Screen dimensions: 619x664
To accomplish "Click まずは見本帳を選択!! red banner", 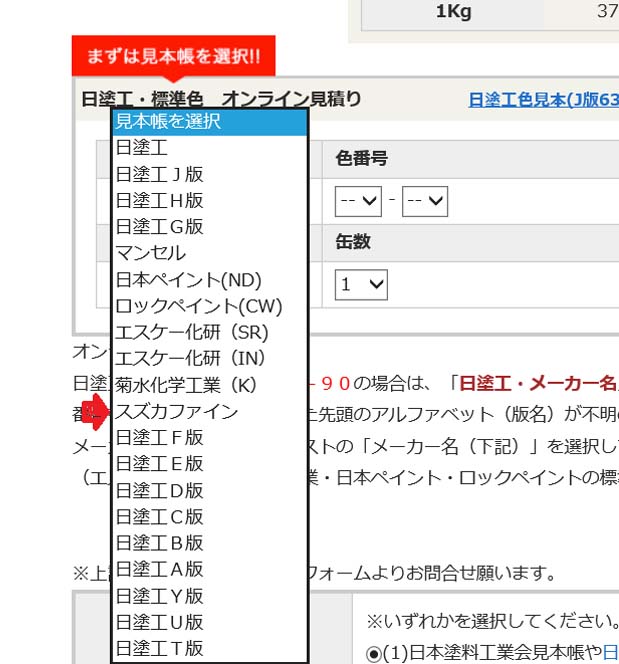I will pos(174,56).
